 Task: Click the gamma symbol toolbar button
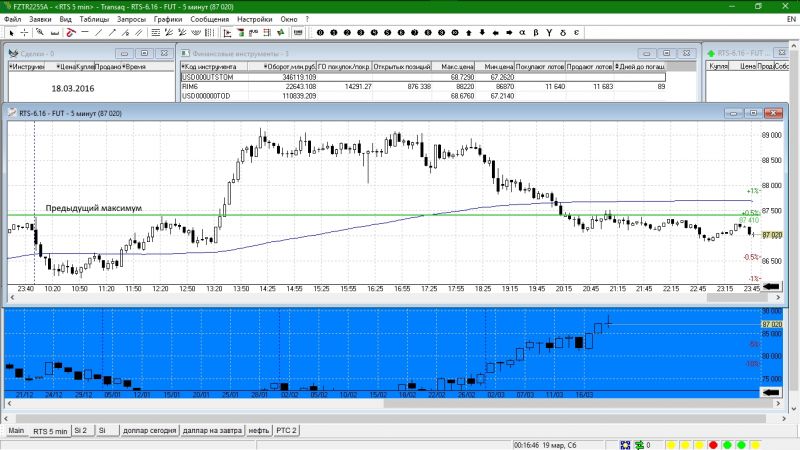pyautogui.click(x=549, y=33)
